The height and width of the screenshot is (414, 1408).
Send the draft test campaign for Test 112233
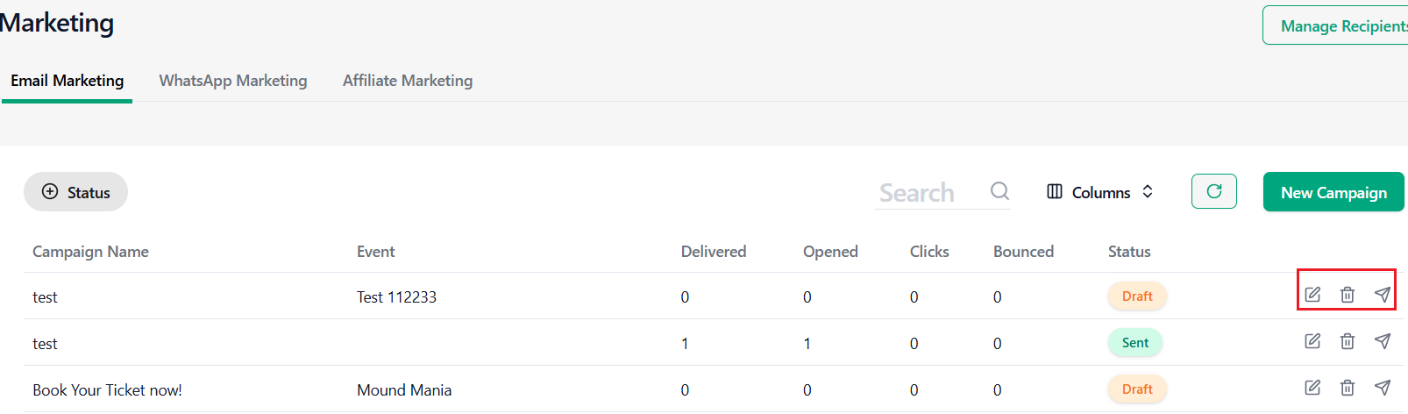[1382, 295]
